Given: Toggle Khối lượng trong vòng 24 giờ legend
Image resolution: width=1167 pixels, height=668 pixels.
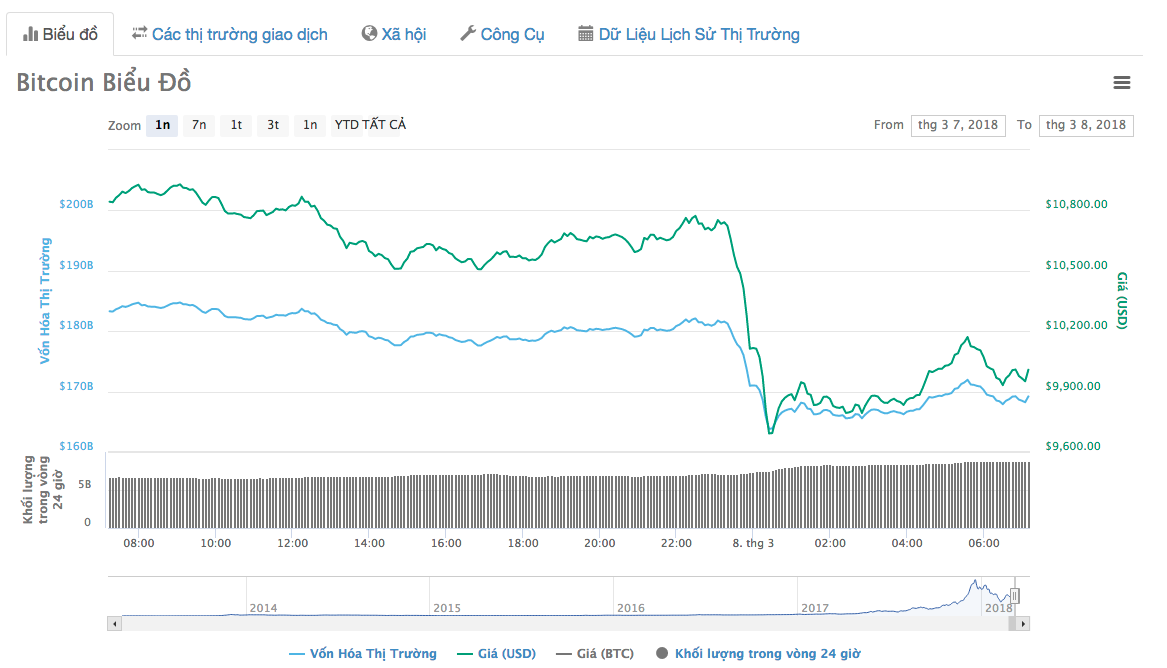Looking at the screenshot, I should (x=758, y=654).
